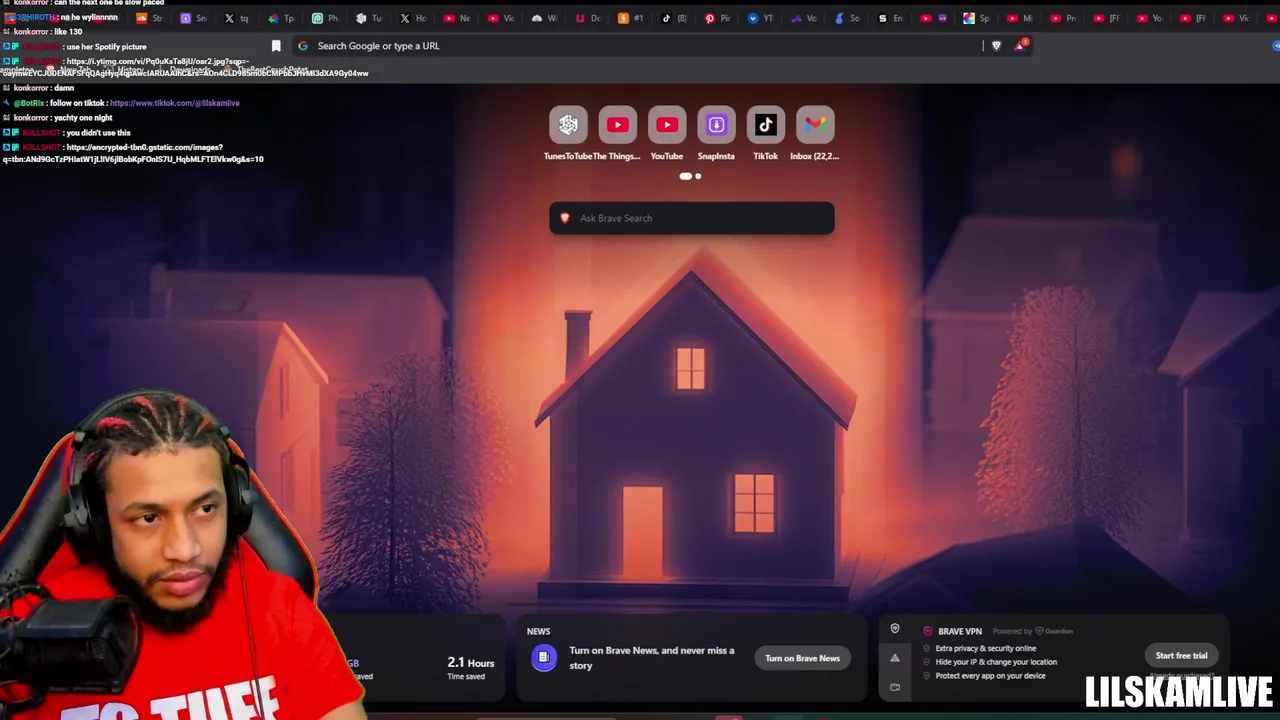Click the Google icon in the address bar

(x=303, y=46)
